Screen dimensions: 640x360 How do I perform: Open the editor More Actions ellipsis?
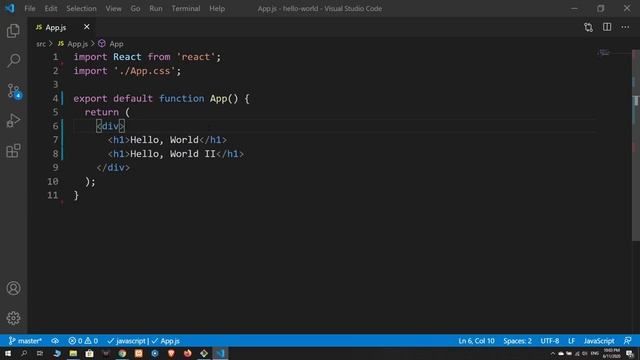625,27
